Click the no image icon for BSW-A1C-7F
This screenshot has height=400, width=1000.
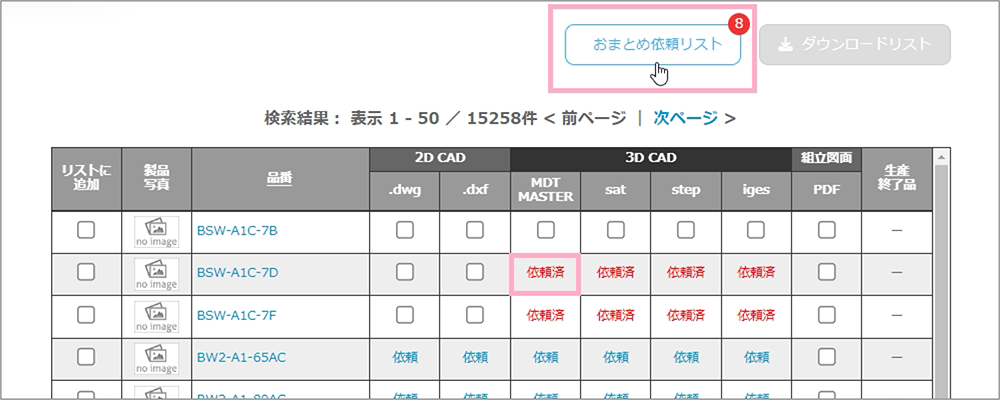[x=156, y=315]
